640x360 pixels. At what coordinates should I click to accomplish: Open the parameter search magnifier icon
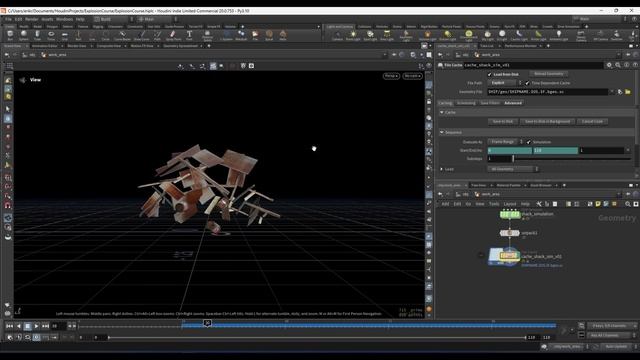click(618, 65)
